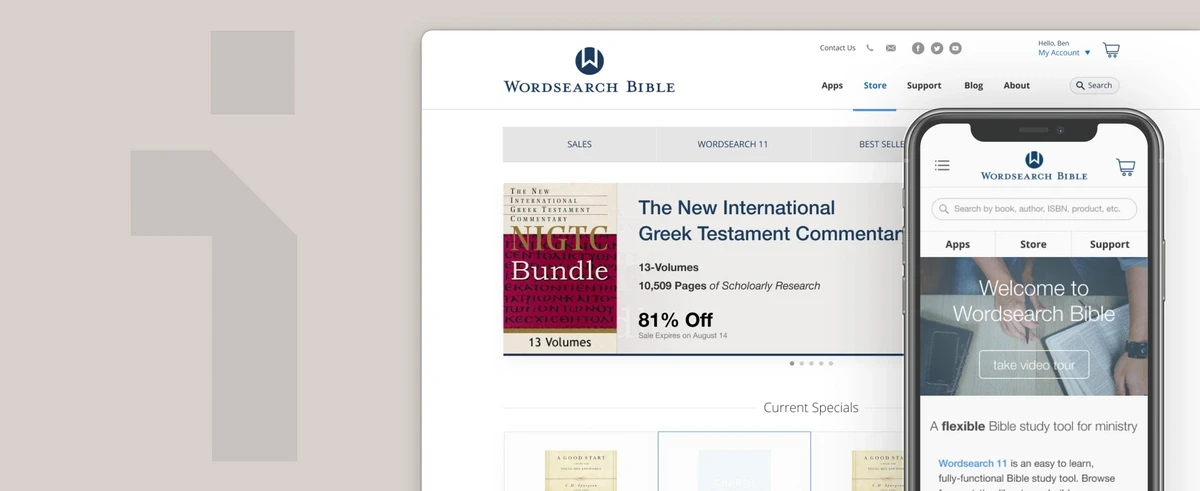Viewport: 1200px width, 491px height.
Task: Open the YouTube social icon
Action: 955,48
